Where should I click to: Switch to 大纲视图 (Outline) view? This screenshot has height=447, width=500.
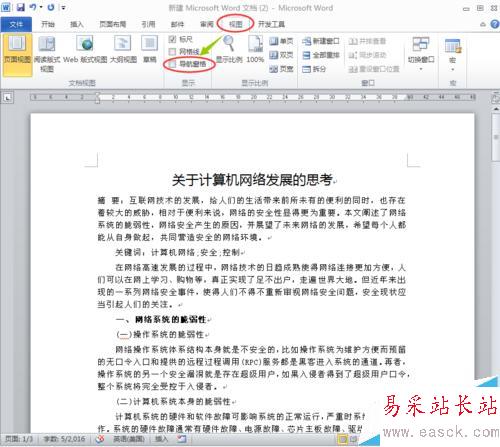[x=123, y=50]
